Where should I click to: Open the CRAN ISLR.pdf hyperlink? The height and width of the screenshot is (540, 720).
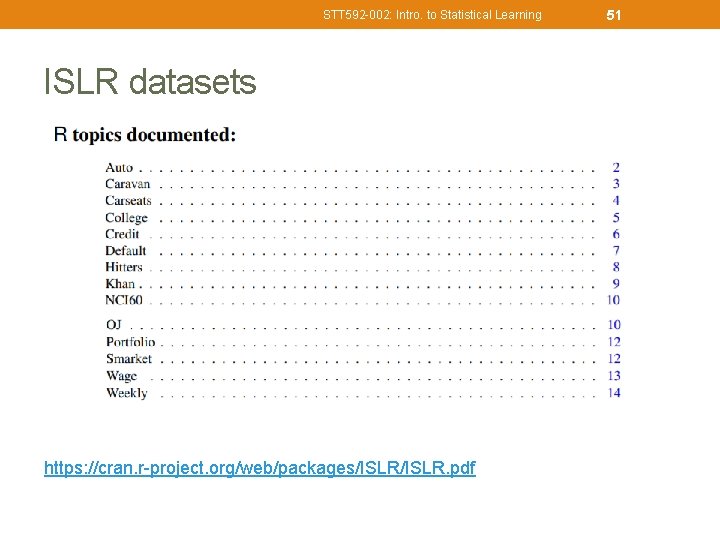[x=260, y=468]
